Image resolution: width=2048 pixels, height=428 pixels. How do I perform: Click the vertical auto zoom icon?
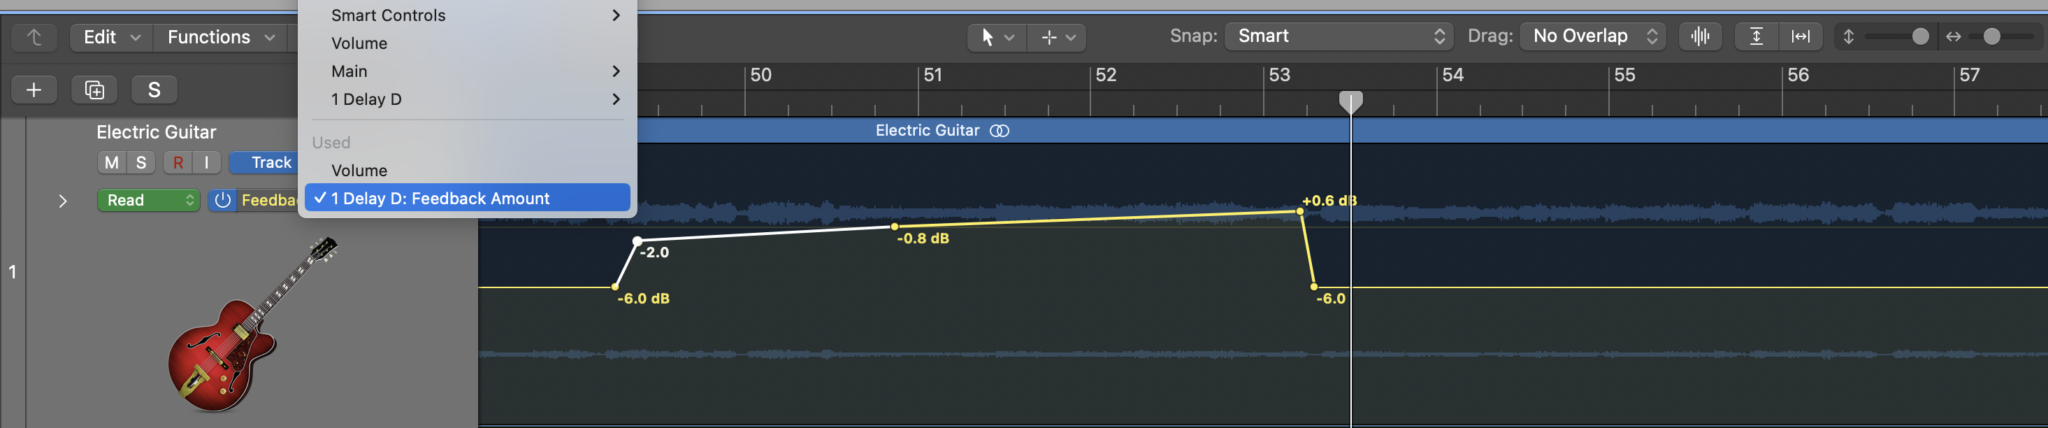point(1756,36)
